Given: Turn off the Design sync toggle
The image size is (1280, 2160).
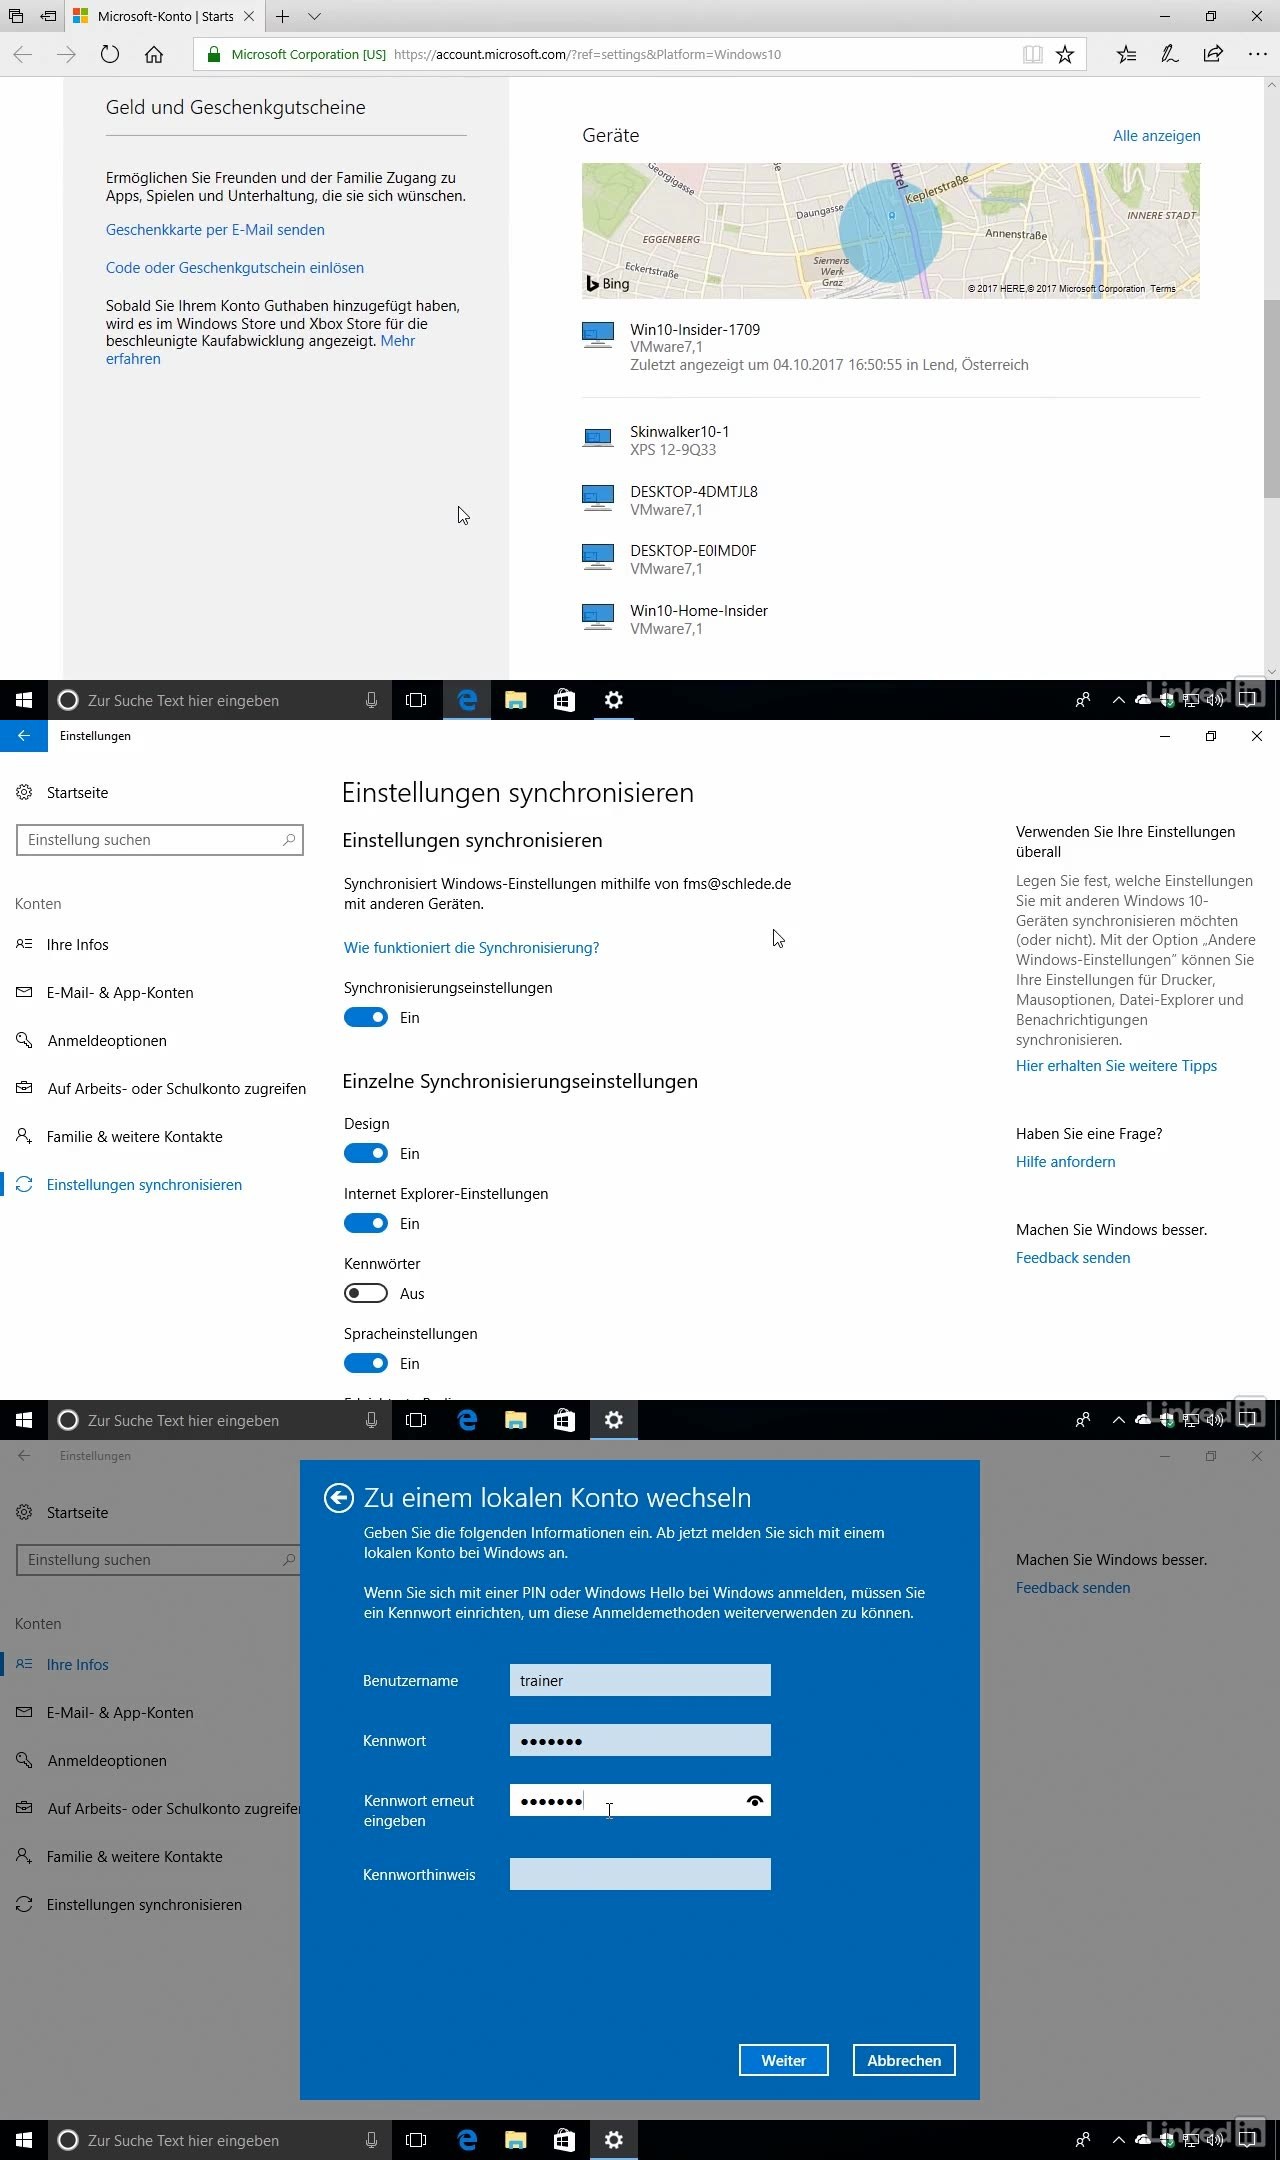Looking at the screenshot, I should pyautogui.click(x=366, y=1153).
